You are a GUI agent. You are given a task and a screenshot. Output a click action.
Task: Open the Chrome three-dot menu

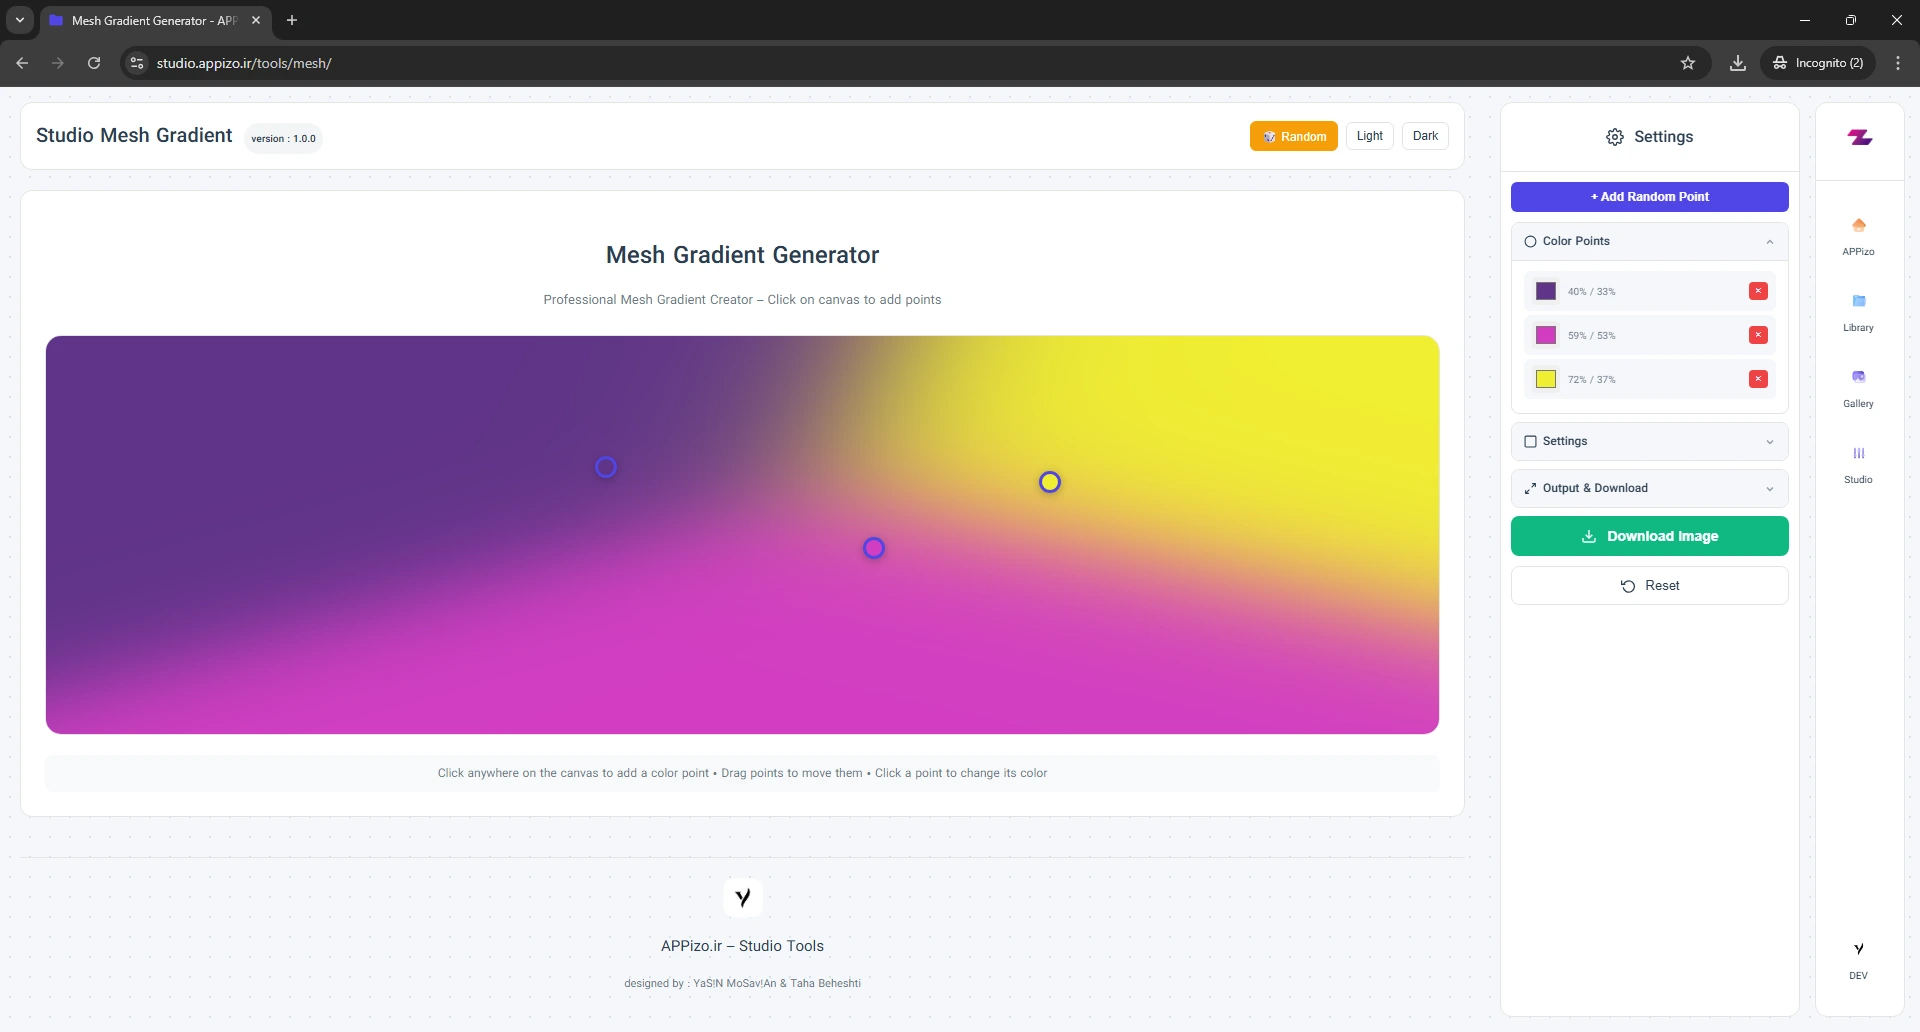point(1898,63)
